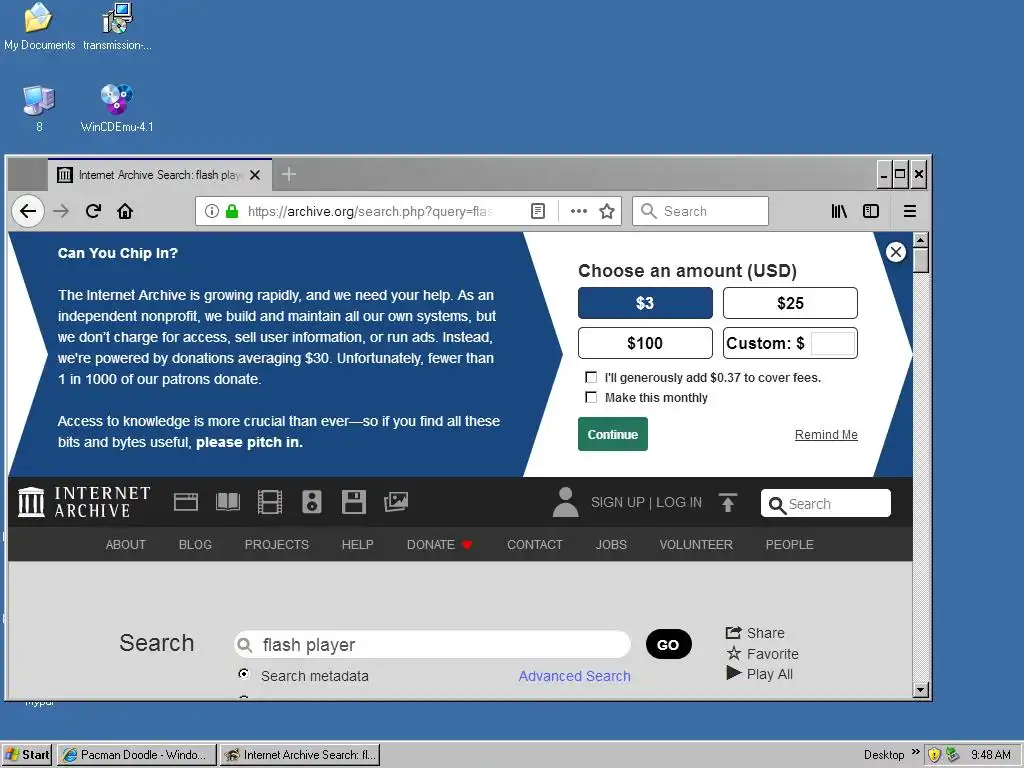Click the browser forward arrow
Screen dimensions: 1024x768
point(61,211)
